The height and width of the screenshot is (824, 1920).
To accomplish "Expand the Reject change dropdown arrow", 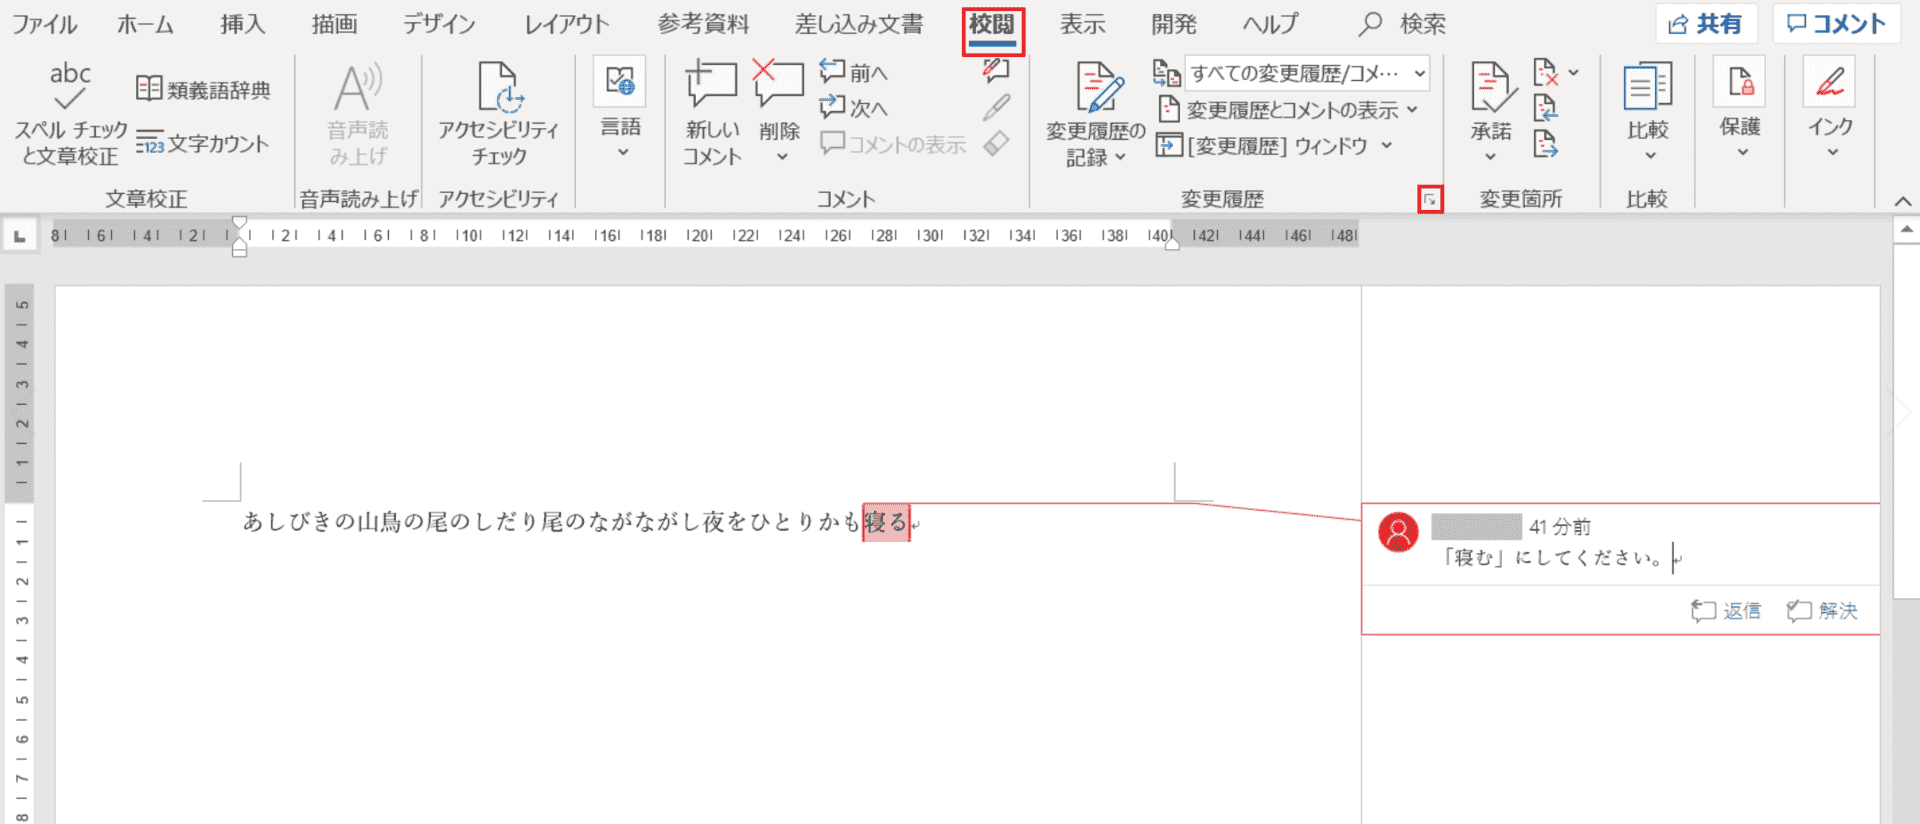I will 1573,72.
